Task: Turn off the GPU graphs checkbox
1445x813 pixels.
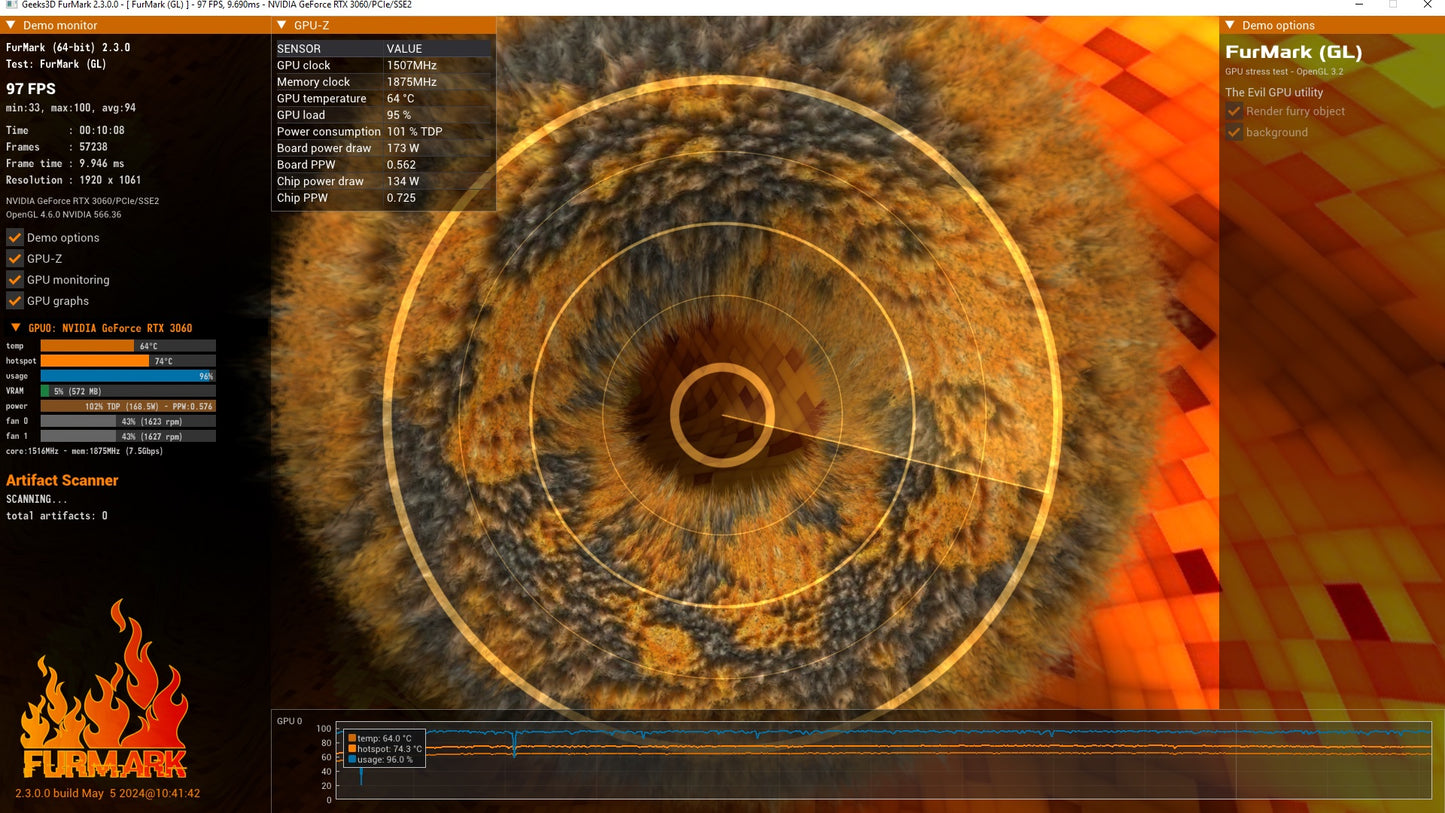Action: click(x=15, y=301)
